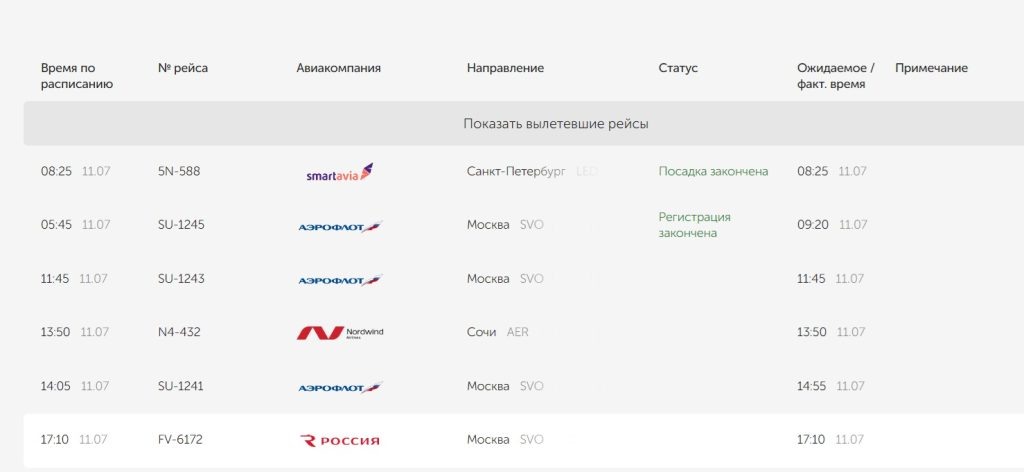This screenshot has height=472, width=1024.
Task: Select flight number 5N-588
Action: 179,171
